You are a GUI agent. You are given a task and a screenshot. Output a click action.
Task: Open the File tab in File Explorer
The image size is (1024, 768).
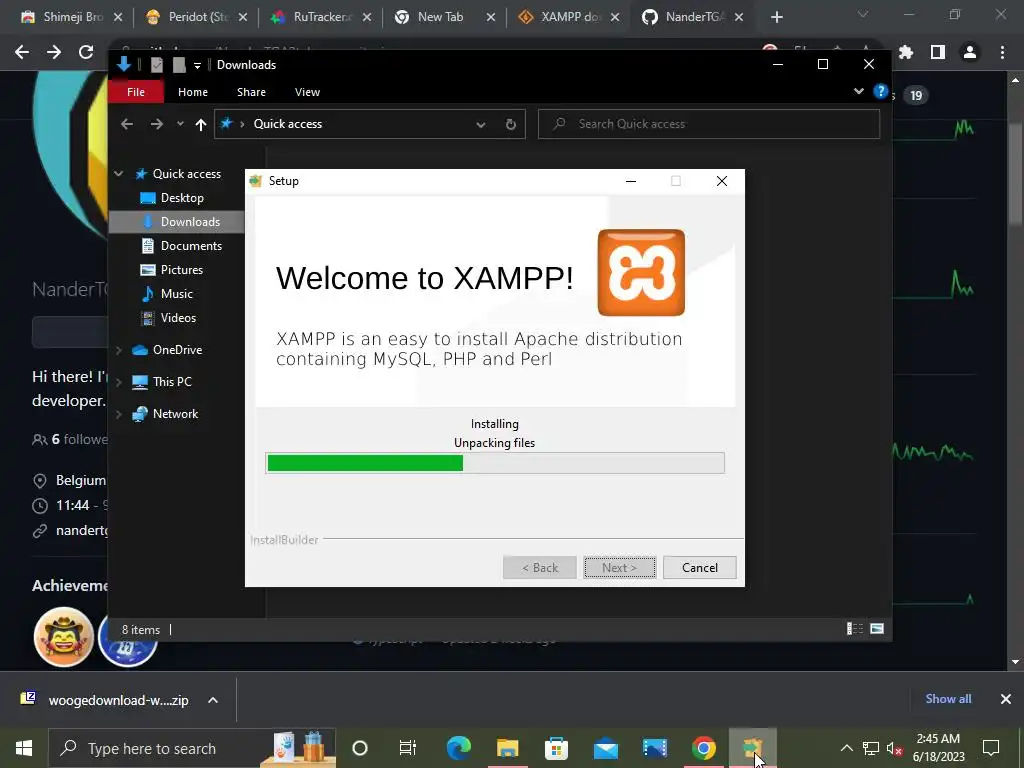tap(136, 92)
